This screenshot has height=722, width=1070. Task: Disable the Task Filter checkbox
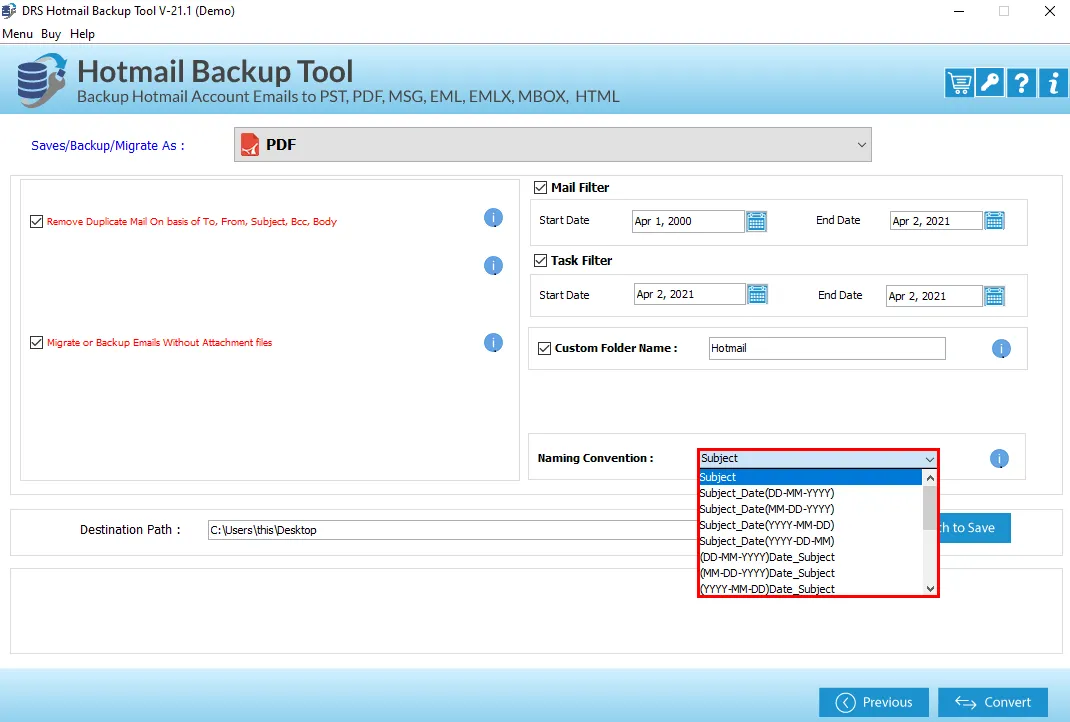pyautogui.click(x=540, y=260)
